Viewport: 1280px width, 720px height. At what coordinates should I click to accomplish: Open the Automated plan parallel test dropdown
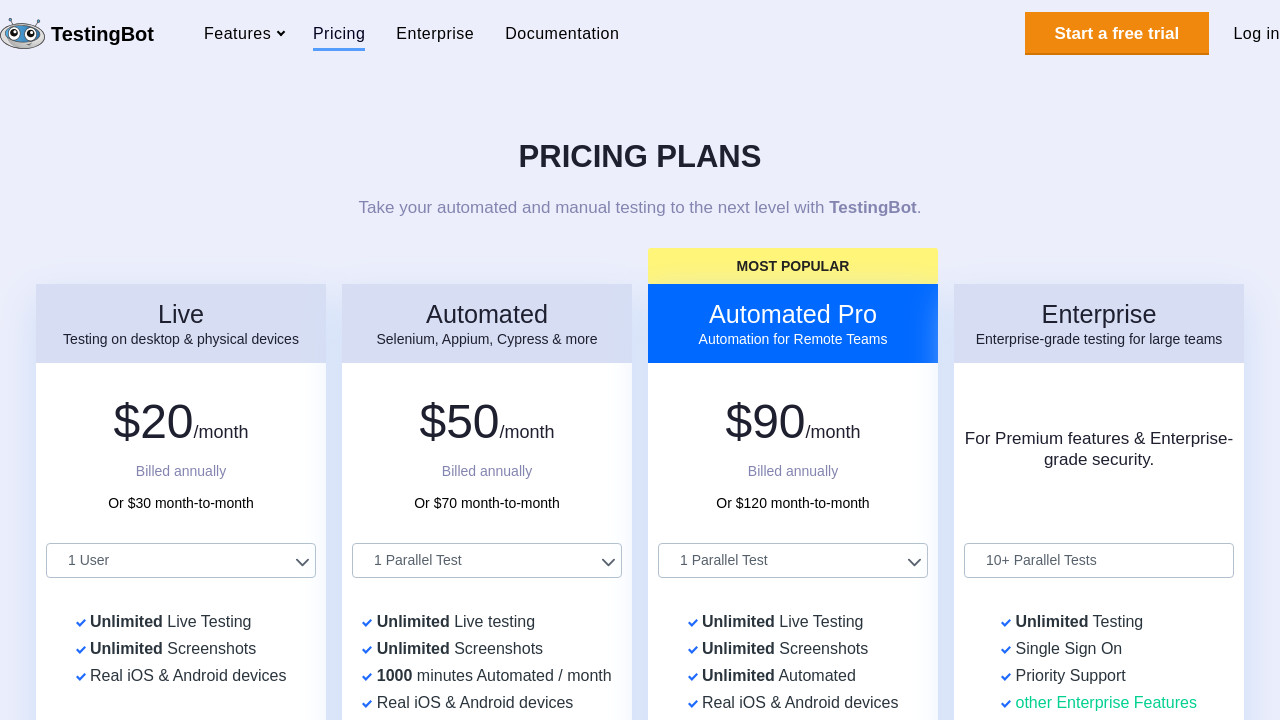[x=487, y=561]
